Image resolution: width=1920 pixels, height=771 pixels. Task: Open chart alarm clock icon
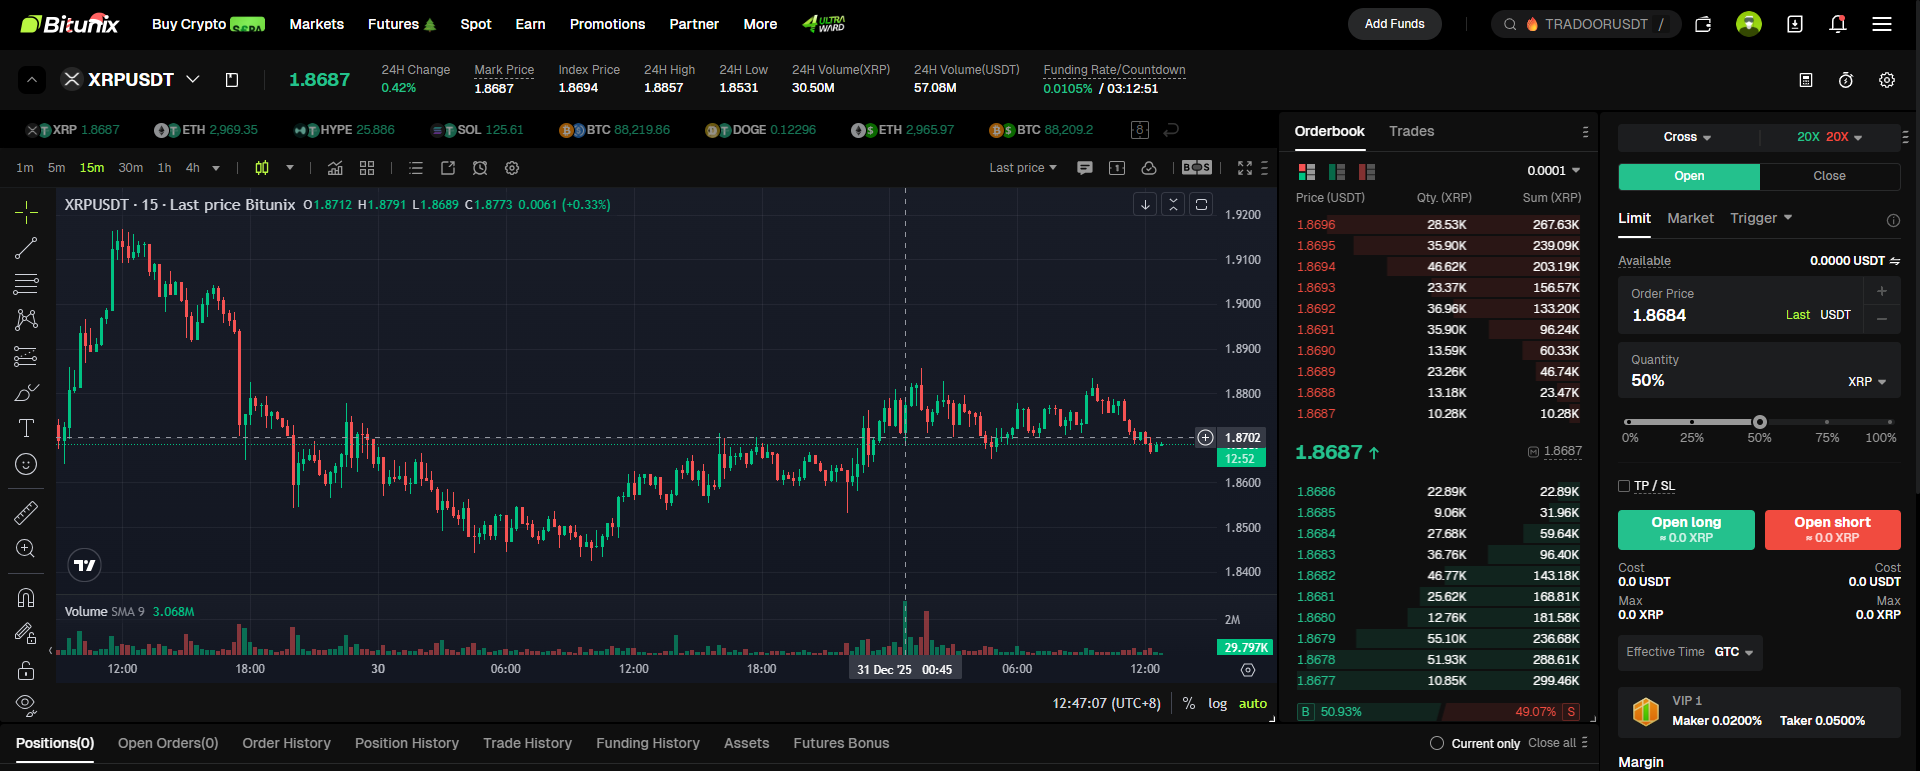[x=480, y=168]
